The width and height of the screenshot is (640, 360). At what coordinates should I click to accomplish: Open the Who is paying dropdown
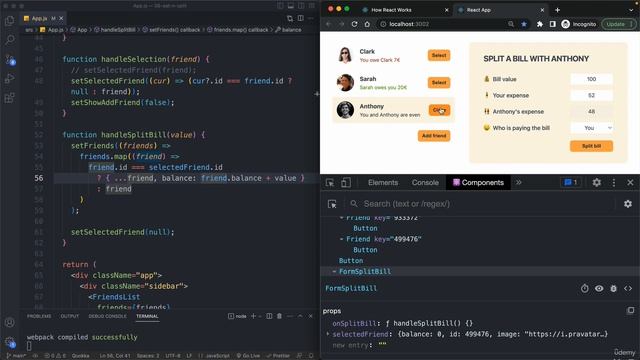(591, 128)
